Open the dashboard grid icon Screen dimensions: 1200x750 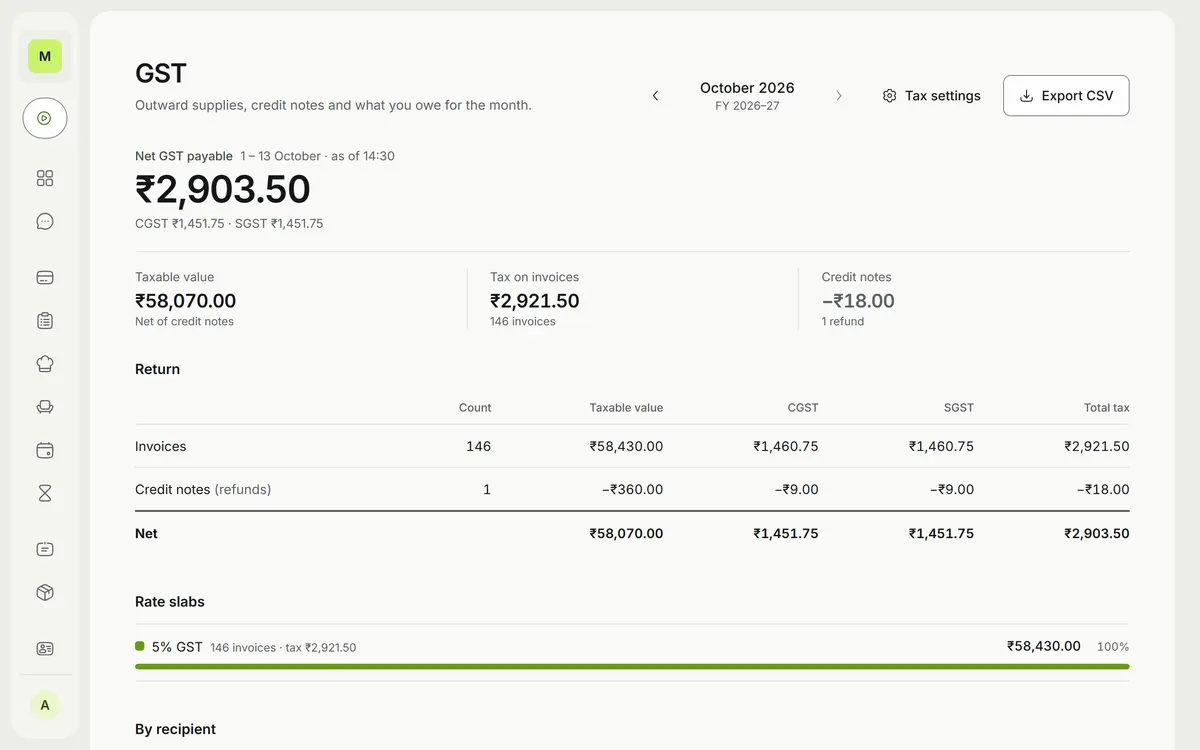tap(45, 178)
